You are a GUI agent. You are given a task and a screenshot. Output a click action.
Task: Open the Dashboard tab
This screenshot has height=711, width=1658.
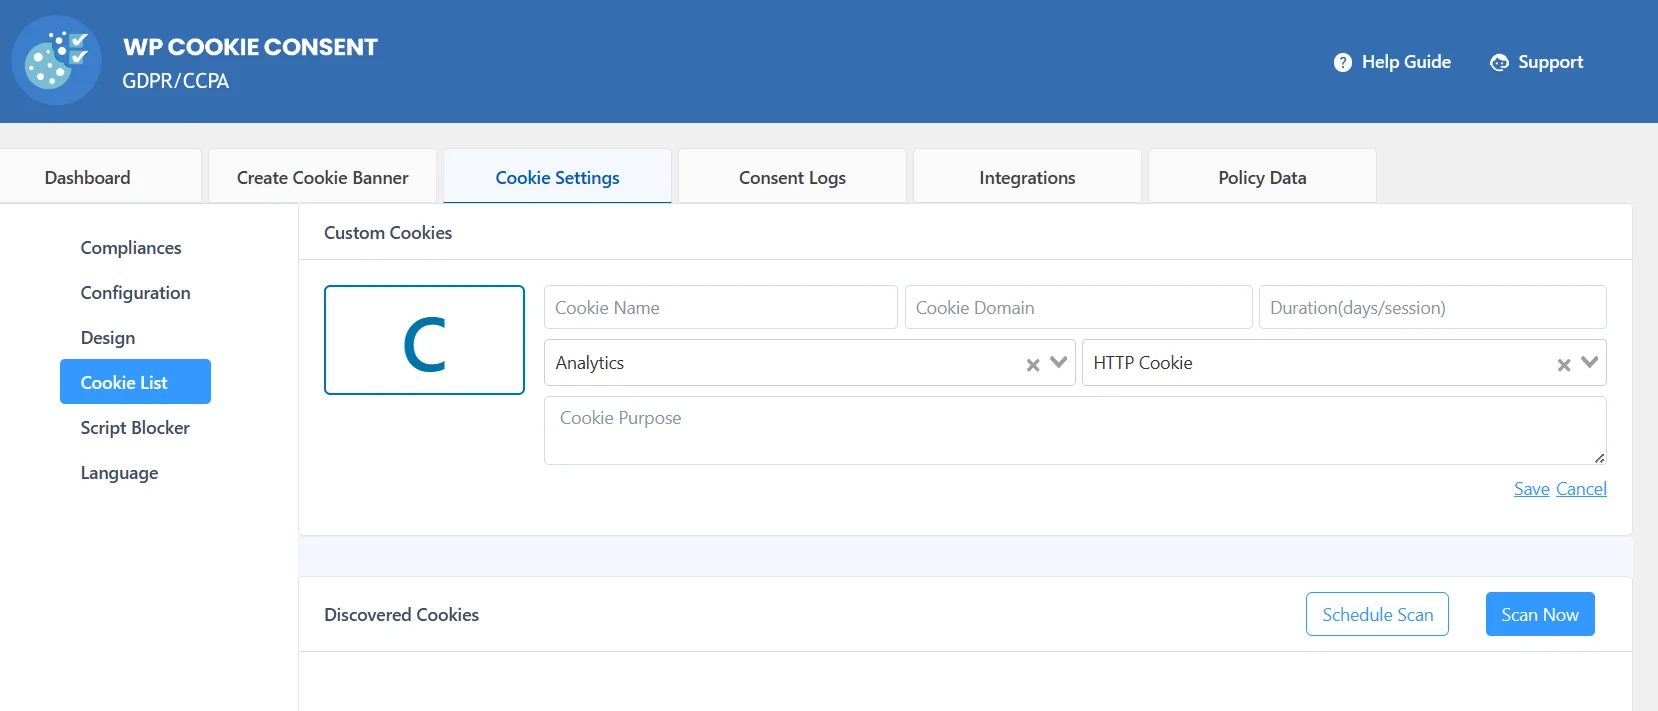point(100,176)
